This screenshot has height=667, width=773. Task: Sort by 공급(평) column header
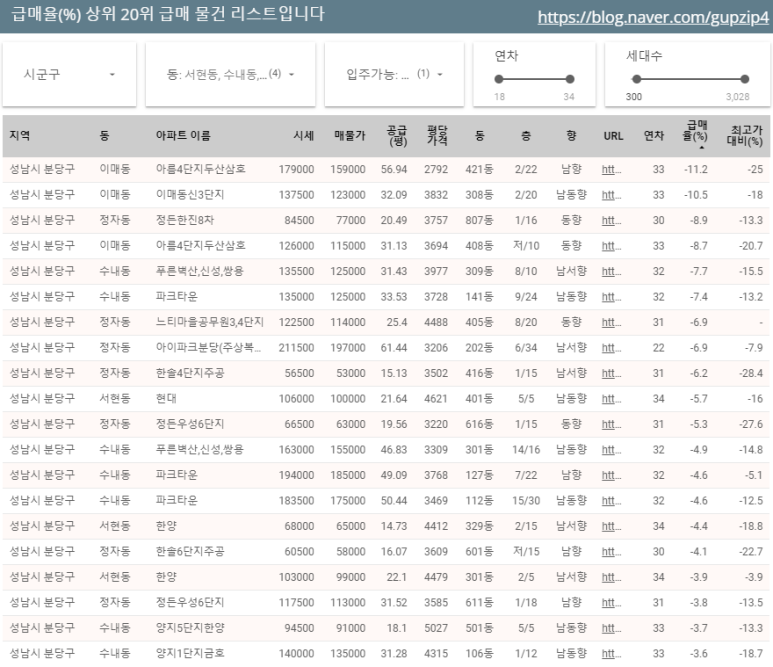(x=397, y=136)
